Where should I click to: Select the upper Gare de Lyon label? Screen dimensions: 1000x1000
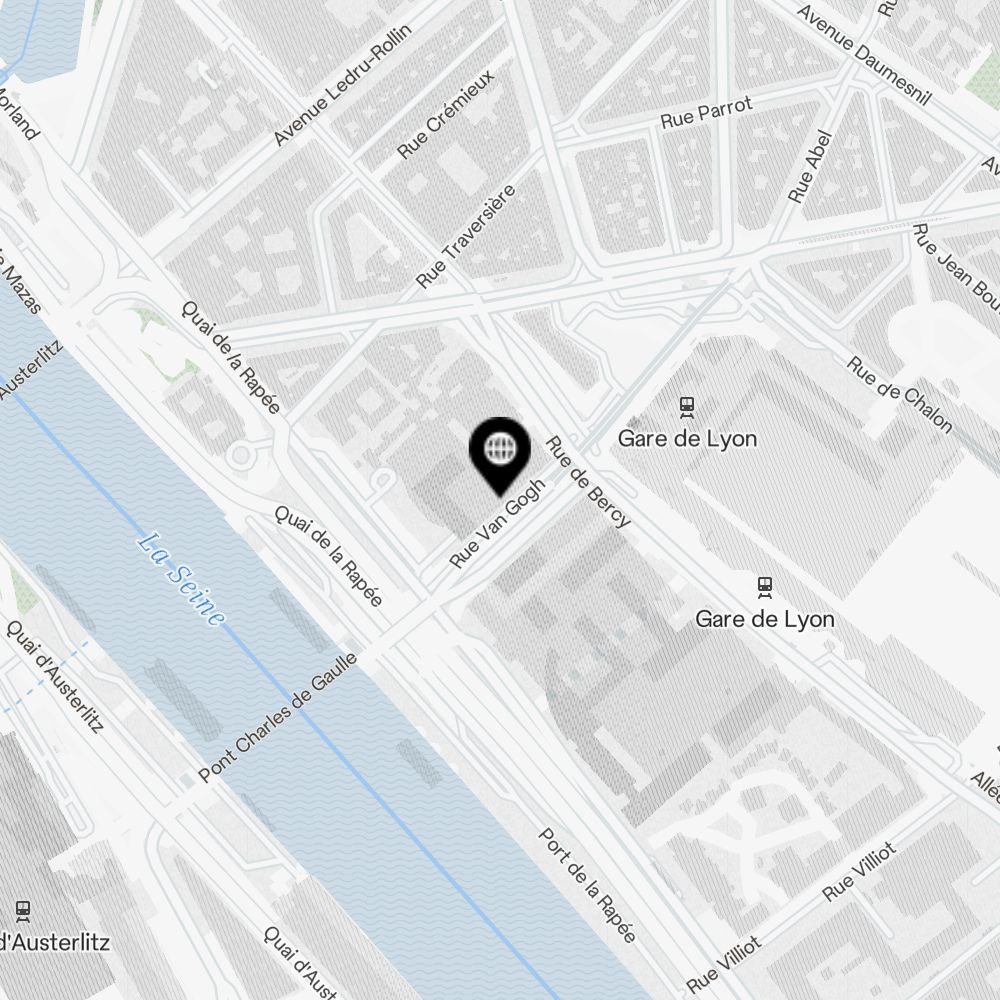pos(688,439)
